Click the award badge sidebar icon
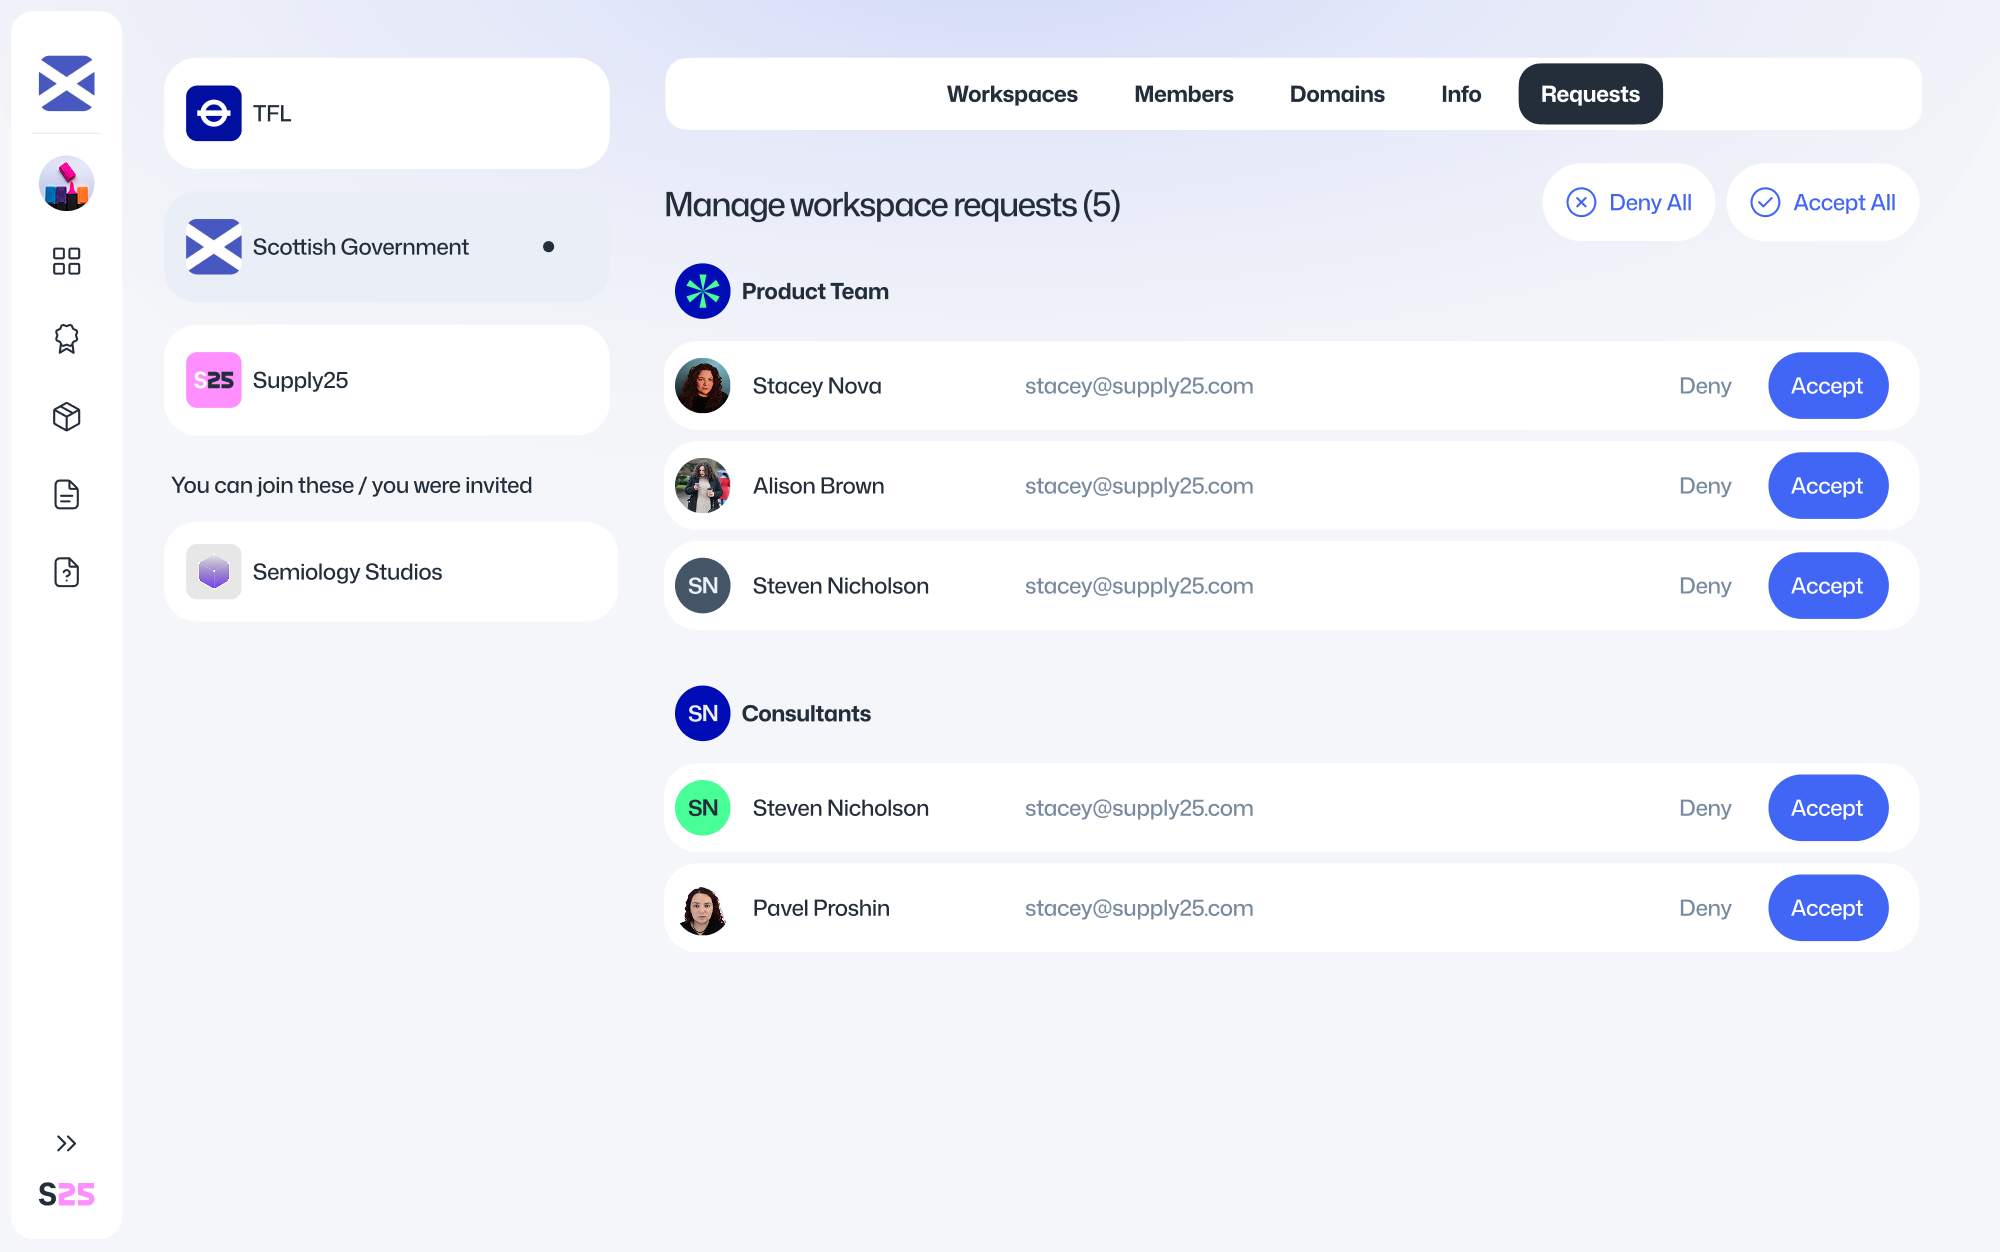The height and width of the screenshot is (1252, 2000). tap(66, 339)
